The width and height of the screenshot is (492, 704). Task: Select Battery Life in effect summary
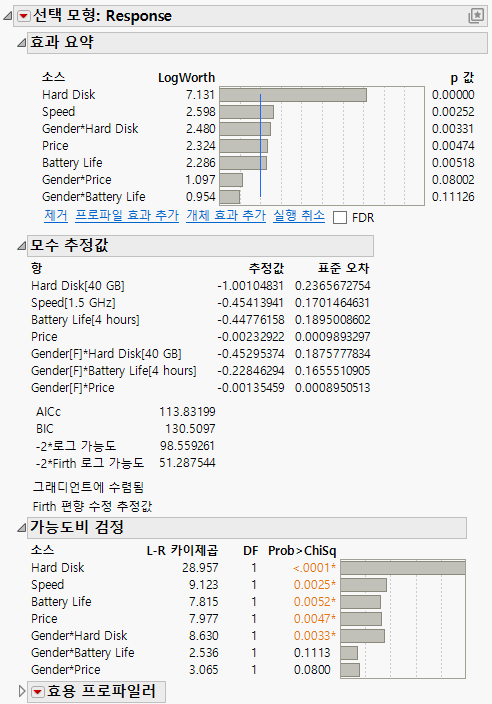[x=72, y=163]
